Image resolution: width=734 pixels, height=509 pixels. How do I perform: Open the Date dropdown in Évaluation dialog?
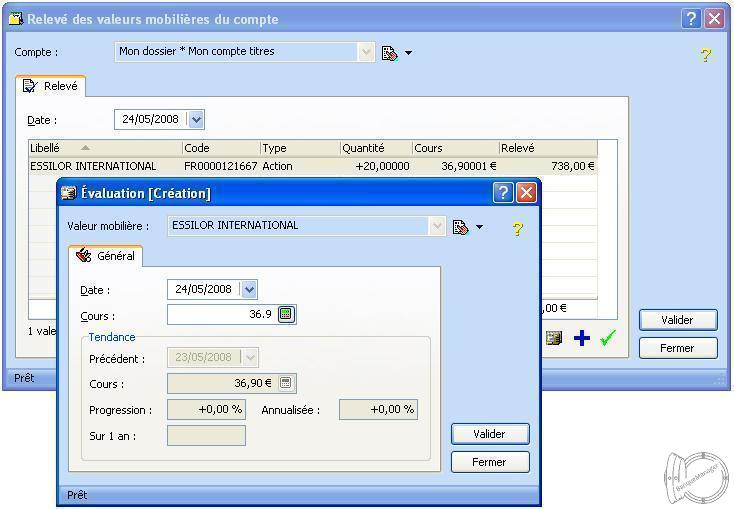point(249,289)
